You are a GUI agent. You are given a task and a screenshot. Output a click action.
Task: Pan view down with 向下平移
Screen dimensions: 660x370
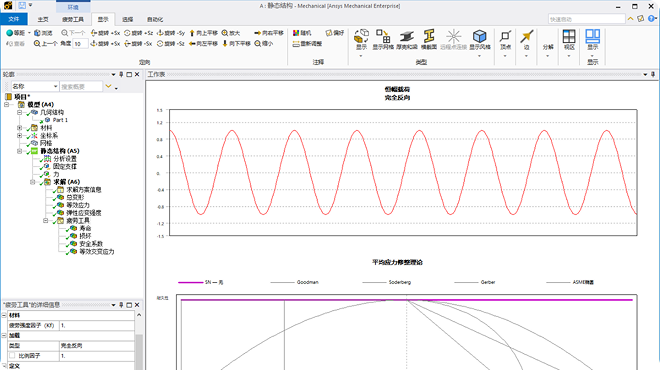[236, 43]
